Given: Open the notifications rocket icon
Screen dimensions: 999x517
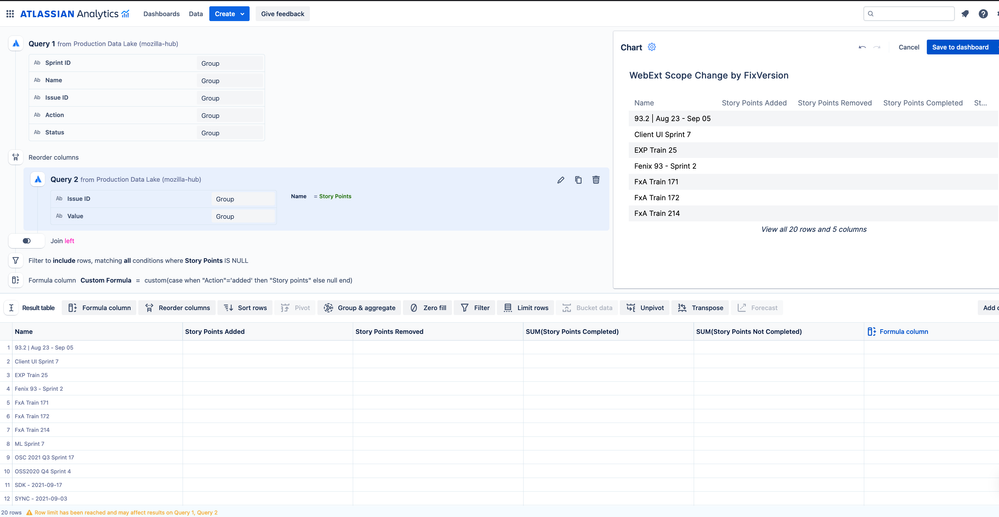Looking at the screenshot, I should 965,13.
